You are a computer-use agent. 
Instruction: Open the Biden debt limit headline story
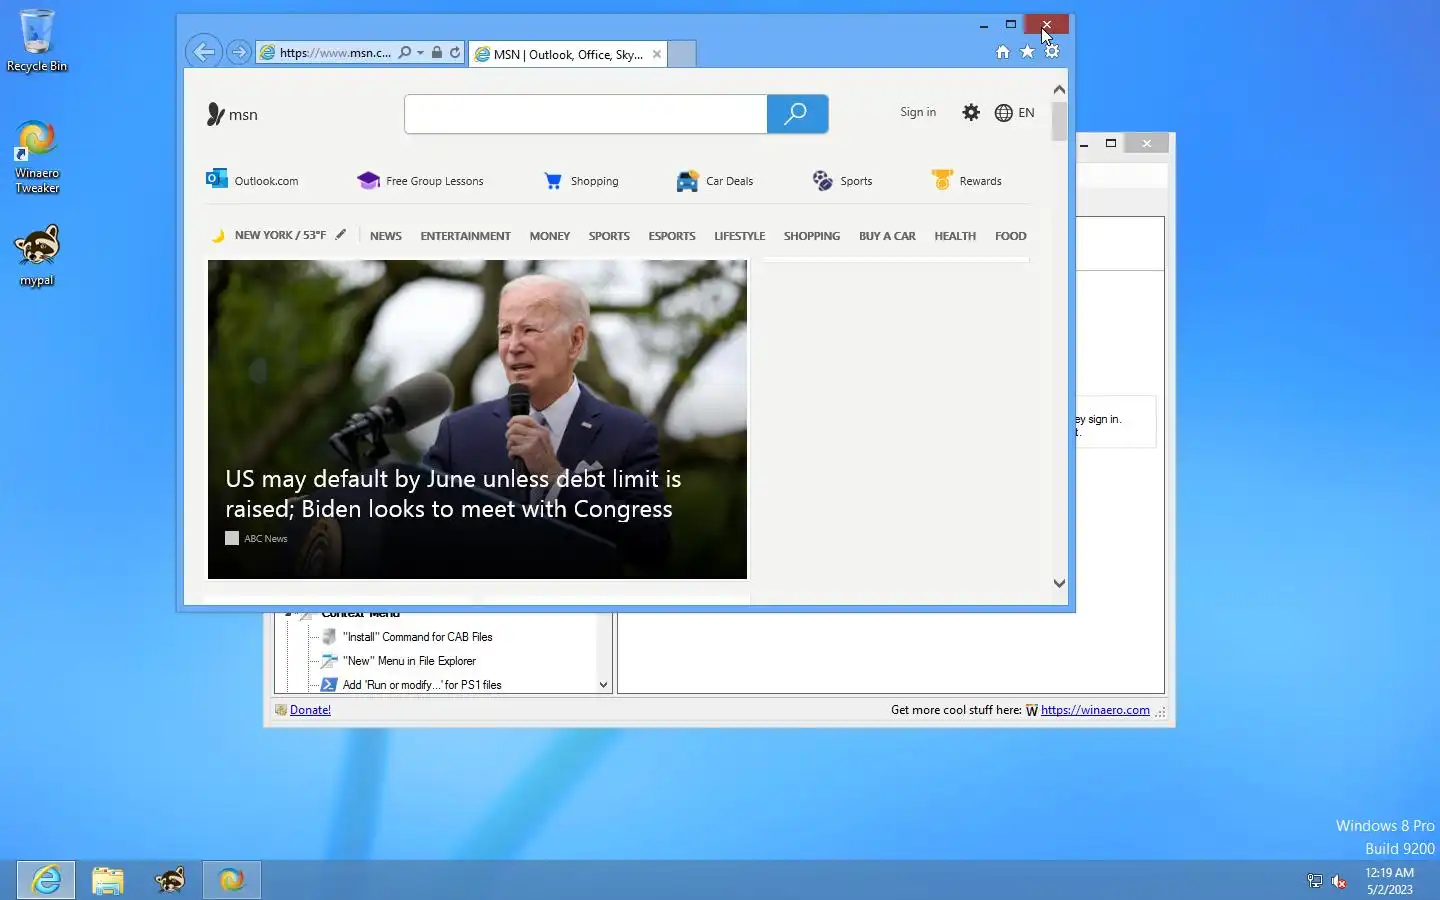click(x=453, y=494)
